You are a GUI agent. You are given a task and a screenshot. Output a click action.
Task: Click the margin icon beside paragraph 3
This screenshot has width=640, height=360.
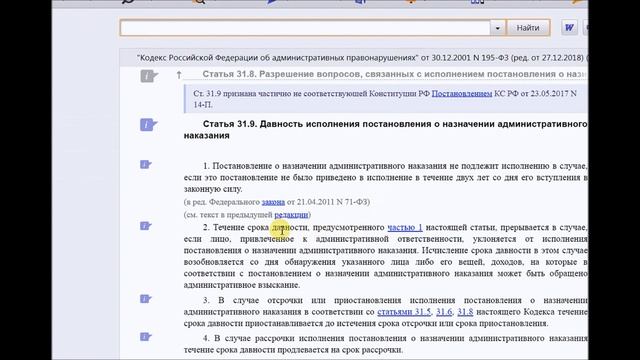[146, 299]
